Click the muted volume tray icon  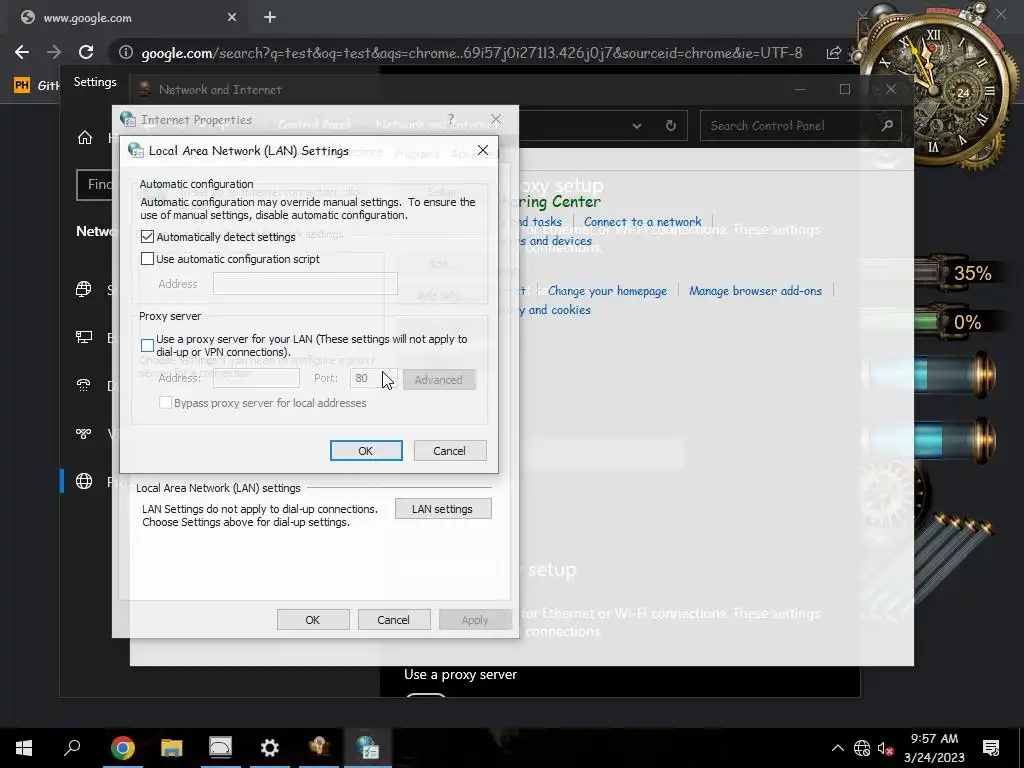point(885,748)
